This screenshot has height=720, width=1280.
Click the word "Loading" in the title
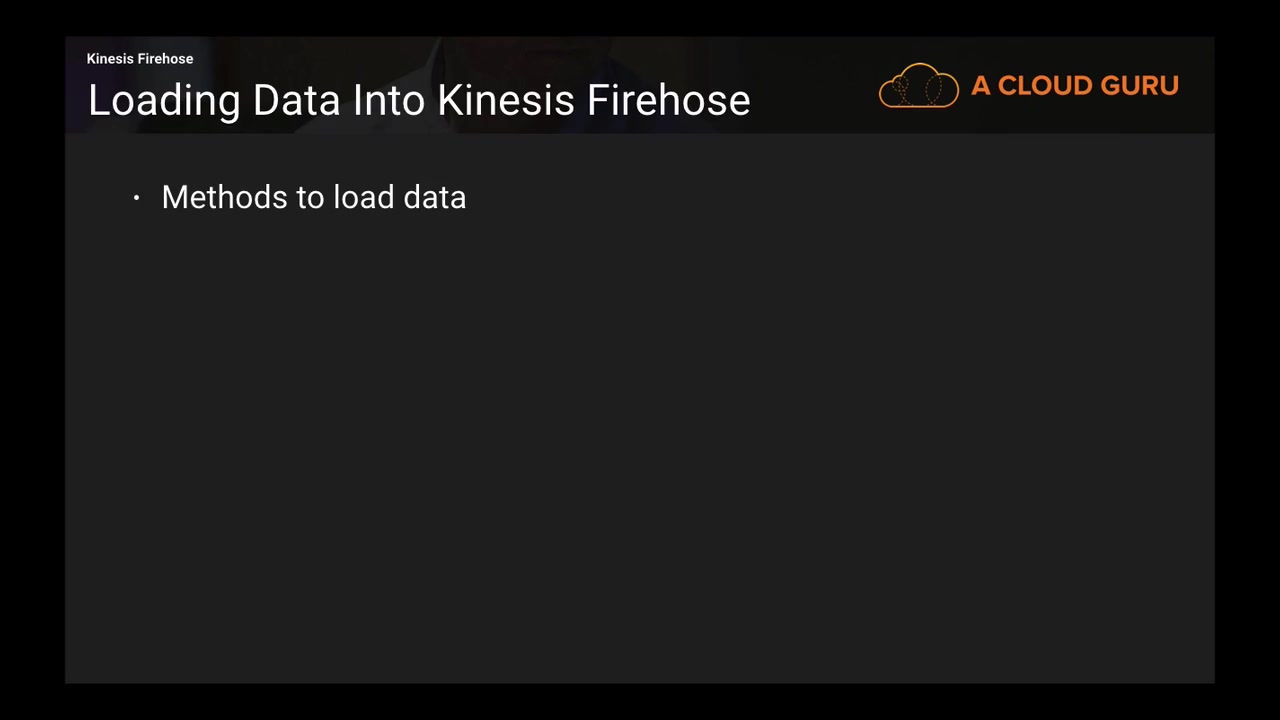[x=164, y=101]
